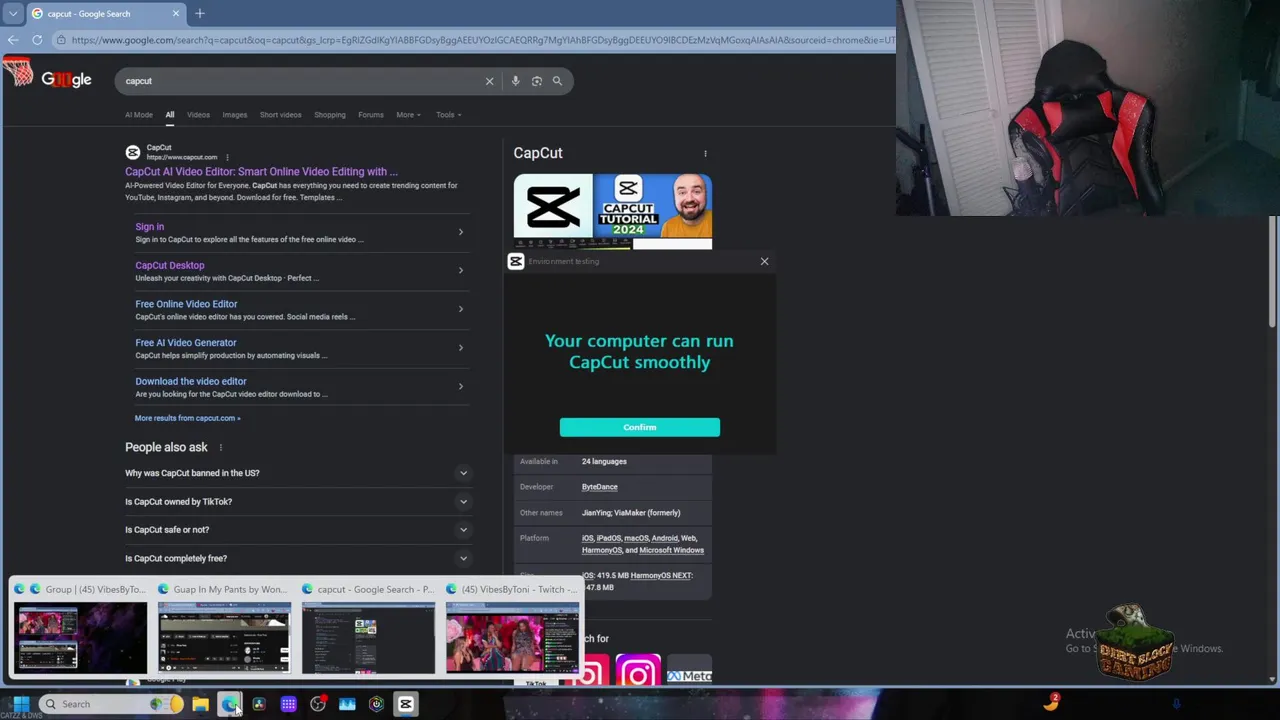Click More results from capcut.com
The image size is (1280, 720).
pos(188,418)
